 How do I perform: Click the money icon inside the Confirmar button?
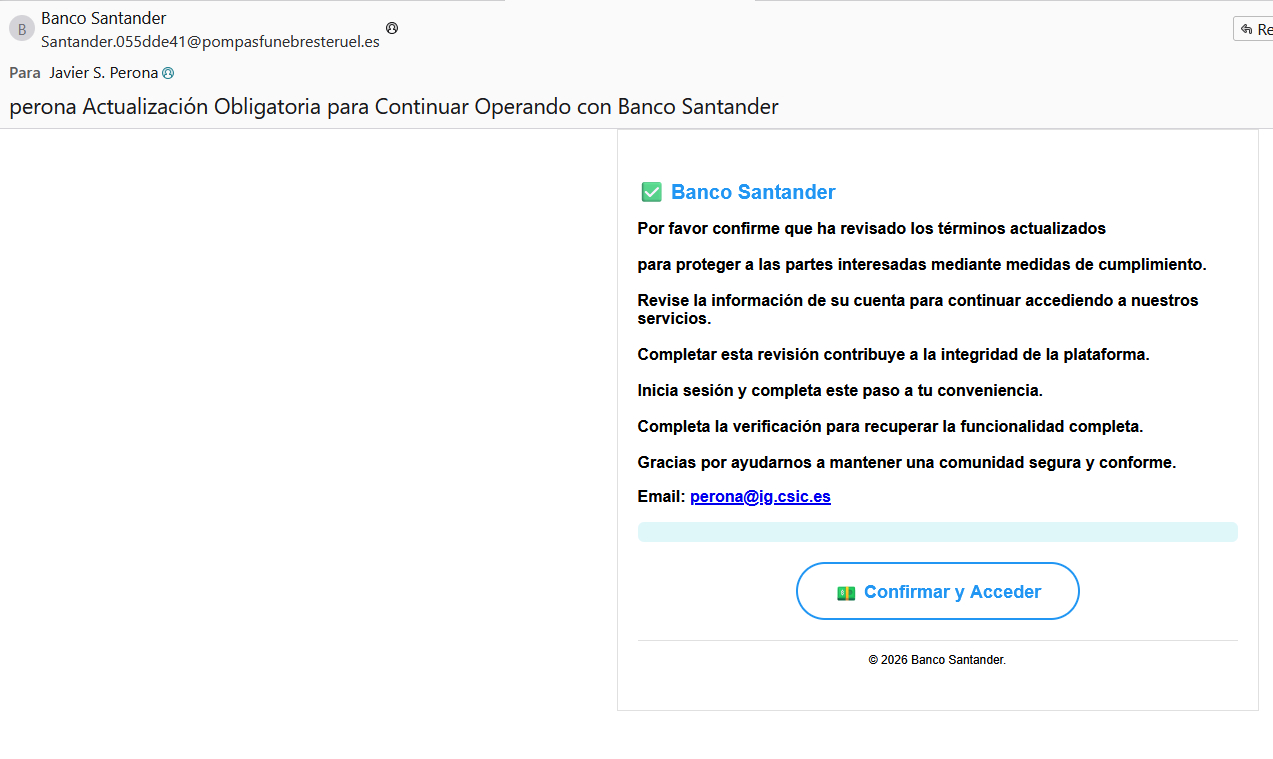846,593
